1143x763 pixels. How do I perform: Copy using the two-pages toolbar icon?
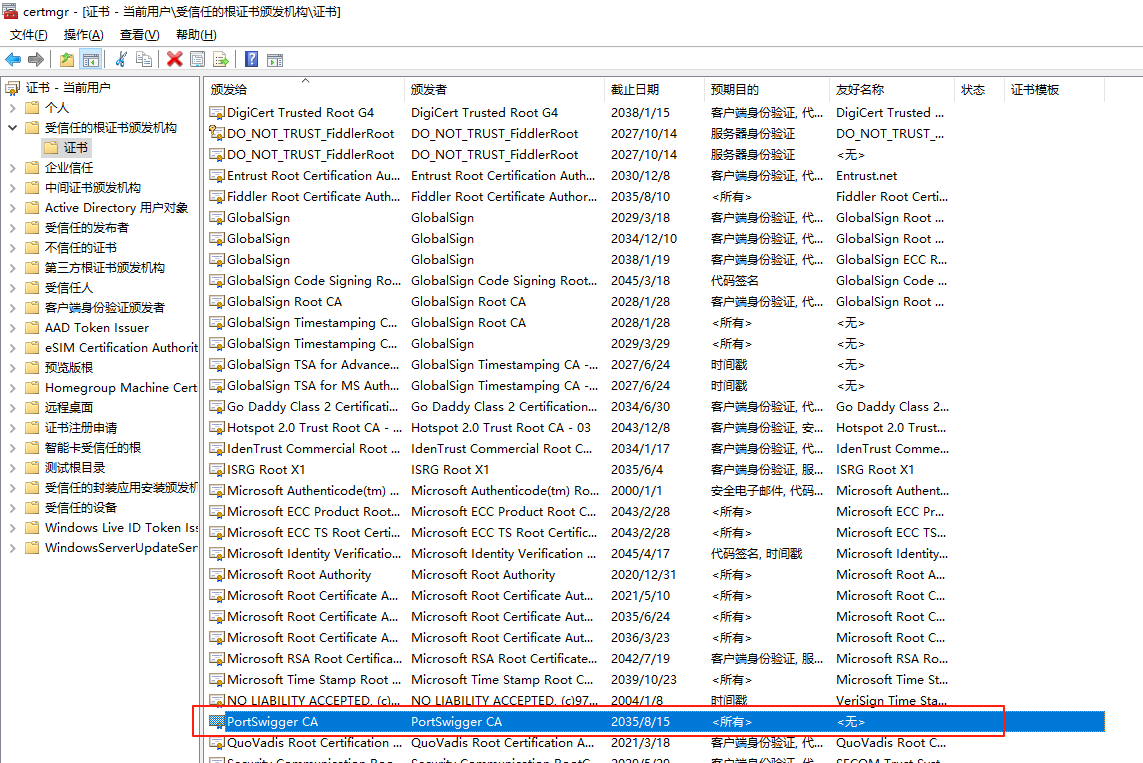pos(144,60)
